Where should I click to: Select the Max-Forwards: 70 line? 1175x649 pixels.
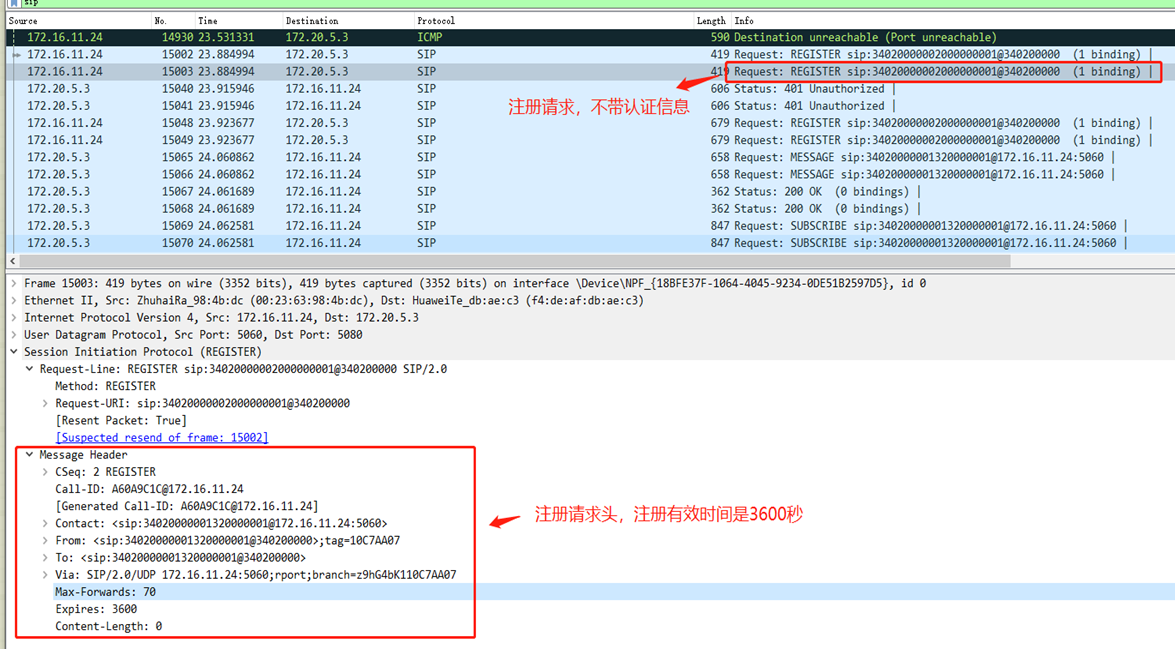106,592
